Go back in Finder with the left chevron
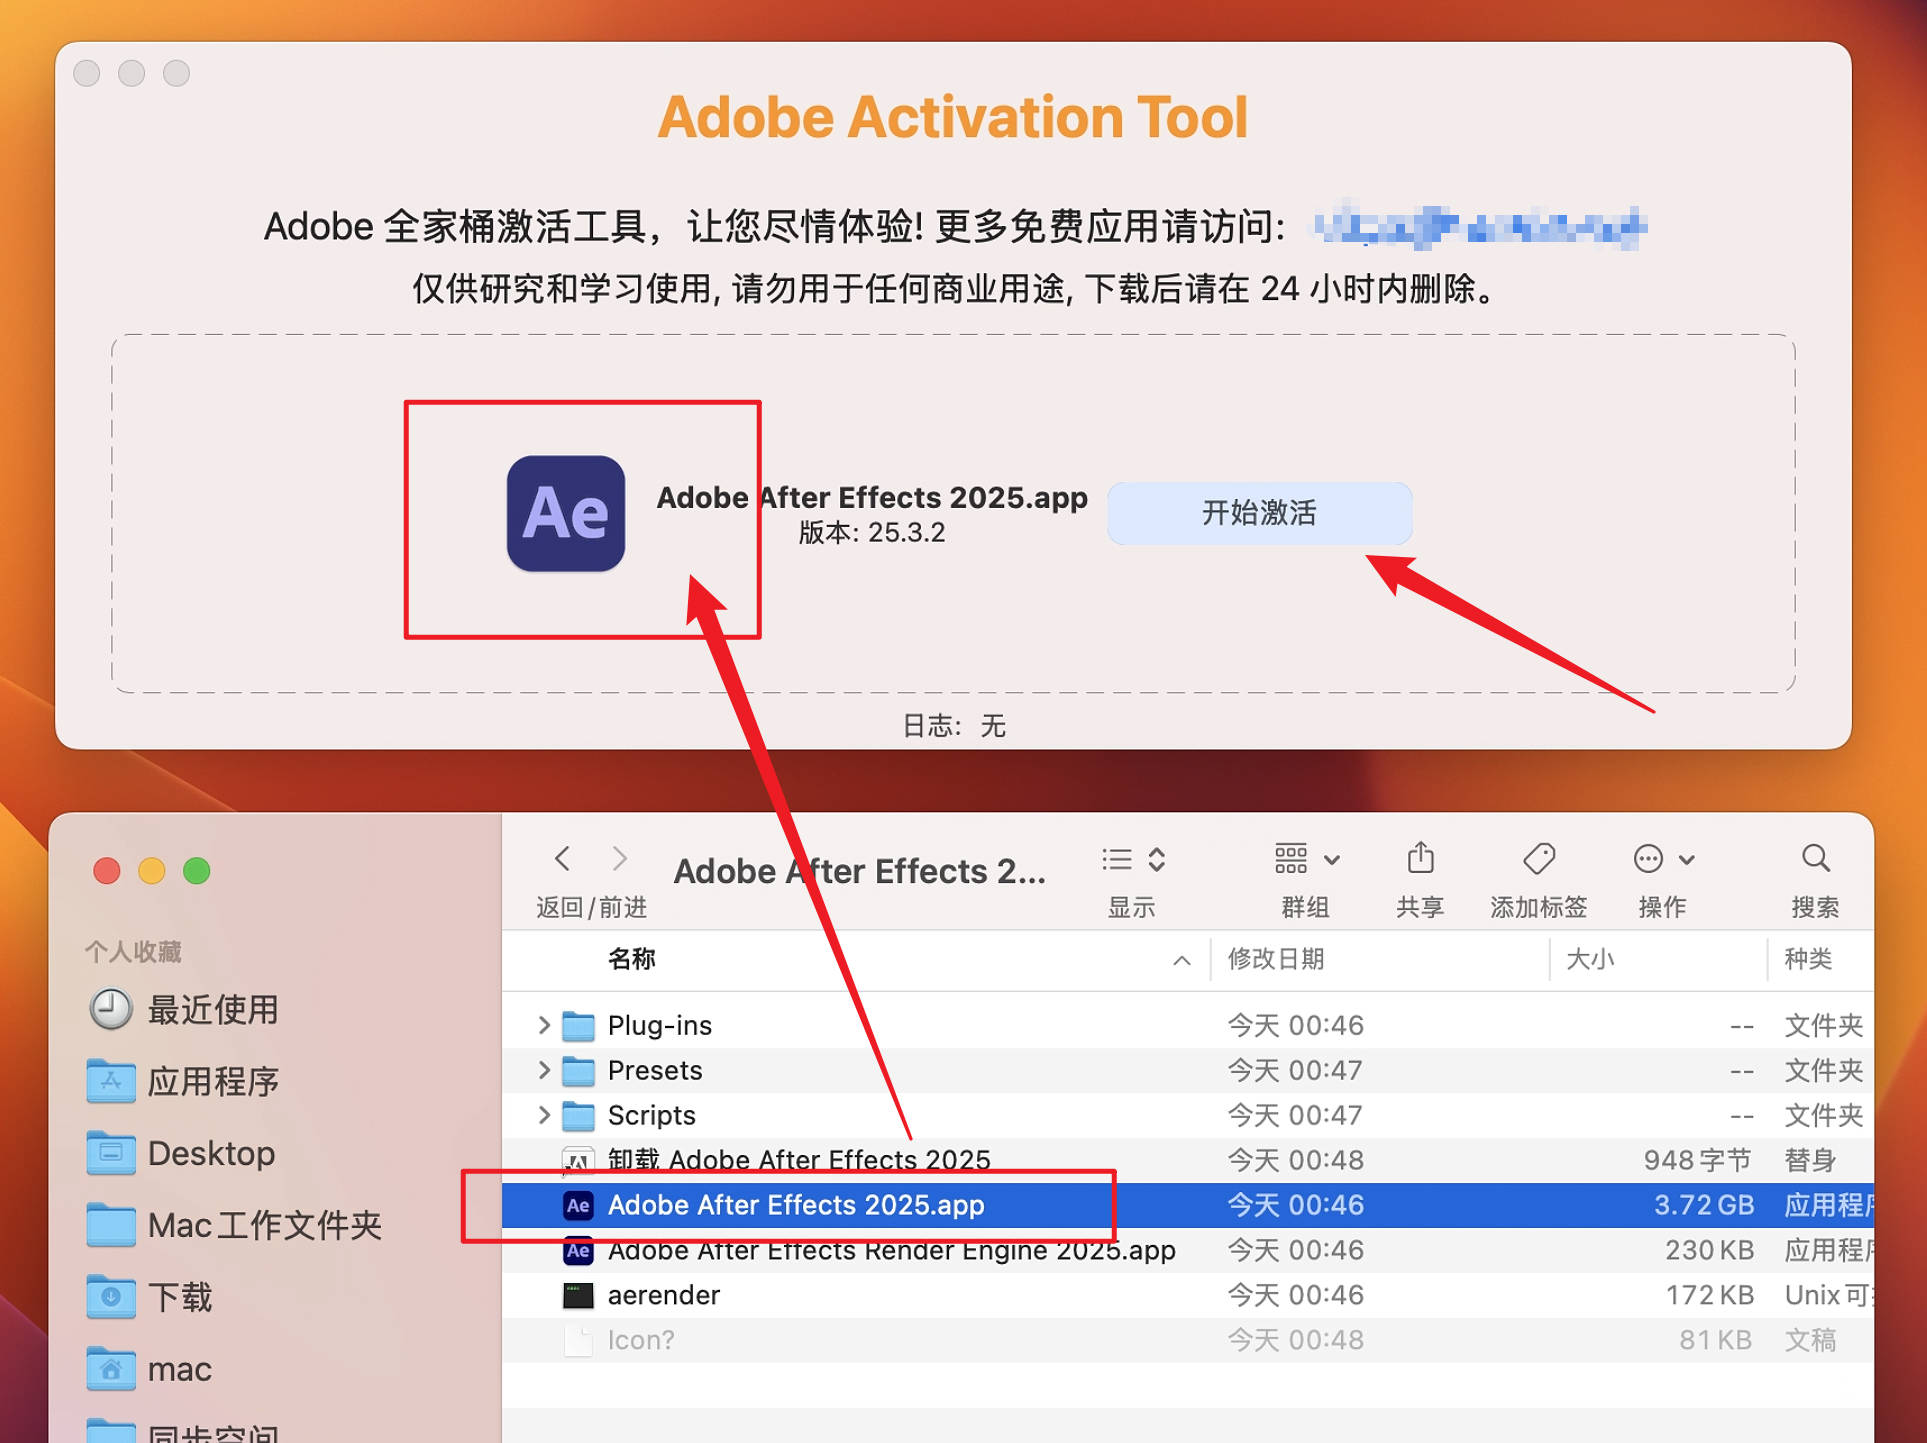This screenshot has height=1443, width=1927. pyautogui.click(x=562, y=858)
